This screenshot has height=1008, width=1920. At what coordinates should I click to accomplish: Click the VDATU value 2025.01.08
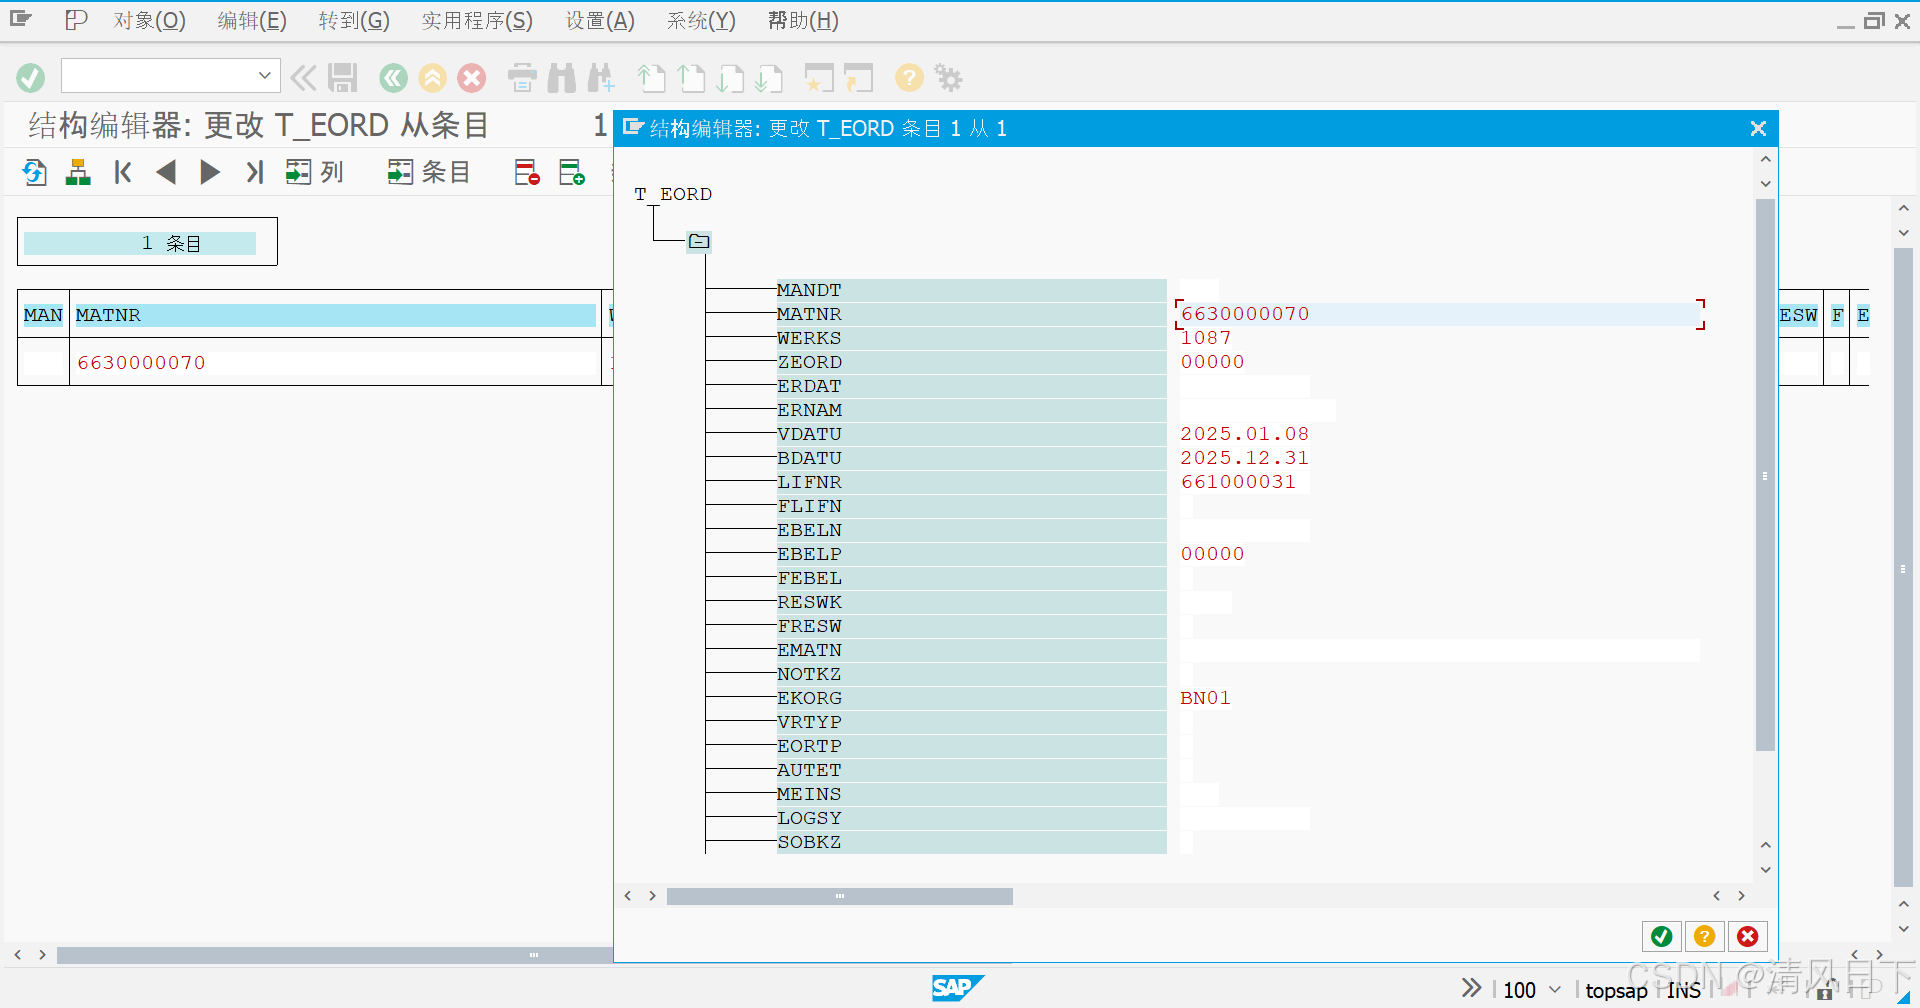[x=1245, y=434]
